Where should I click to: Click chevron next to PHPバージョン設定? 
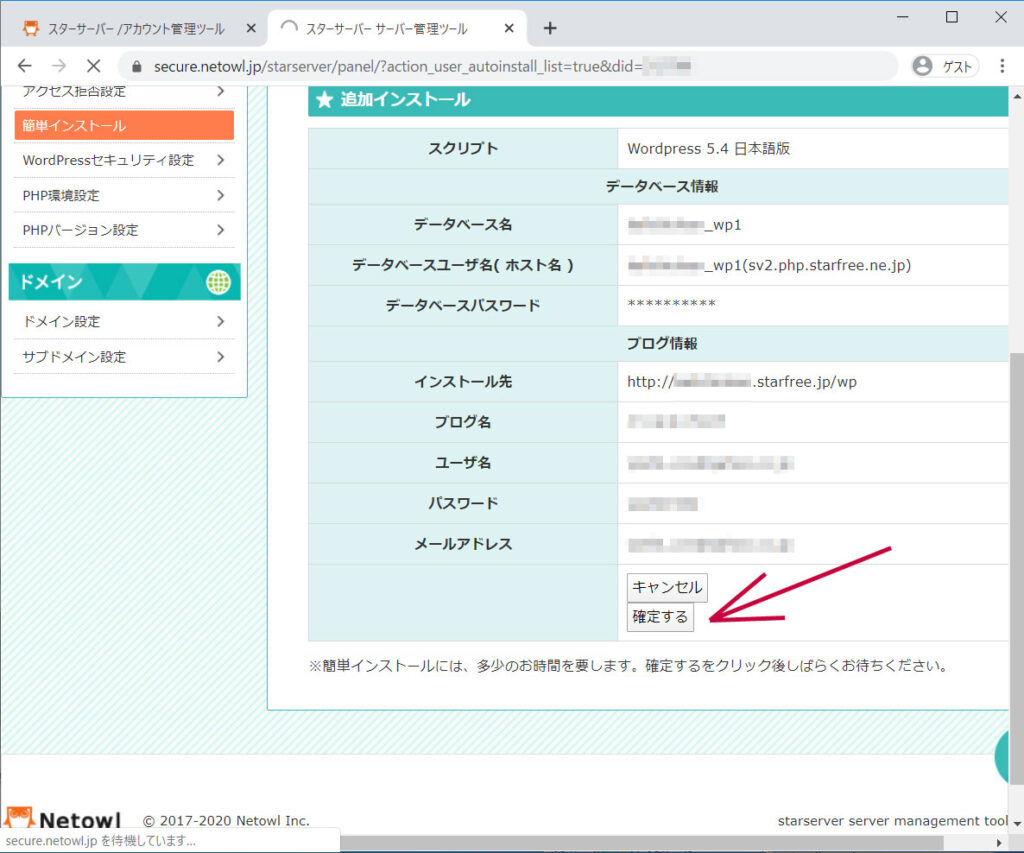pos(221,230)
